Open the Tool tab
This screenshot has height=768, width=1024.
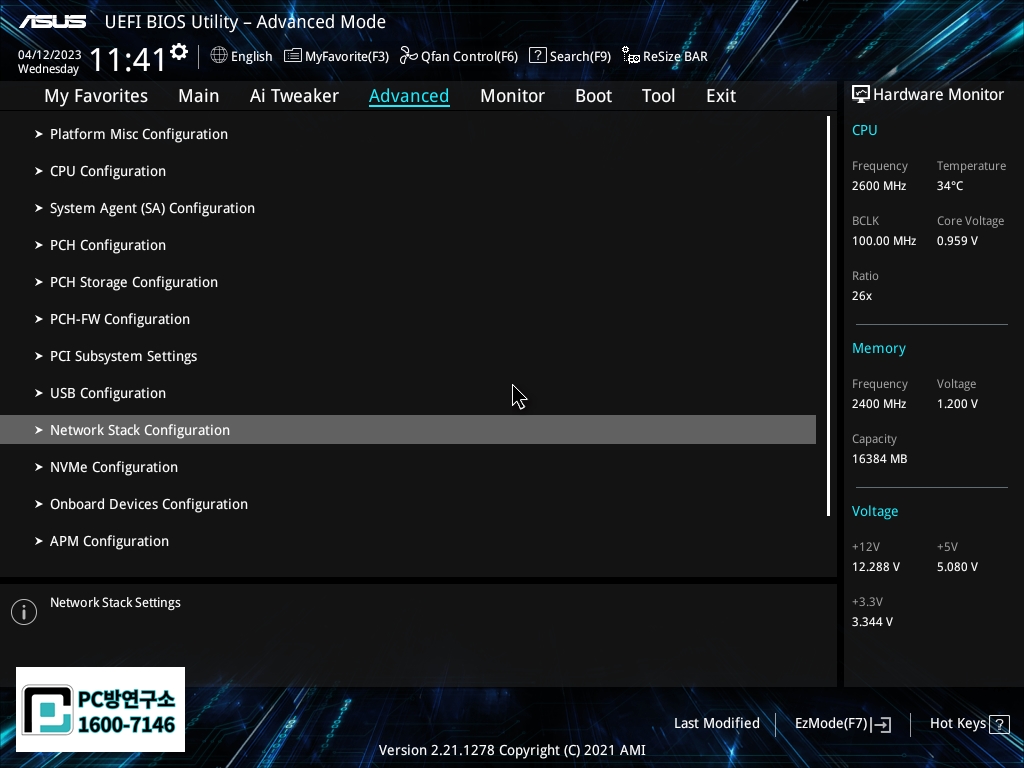point(658,96)
